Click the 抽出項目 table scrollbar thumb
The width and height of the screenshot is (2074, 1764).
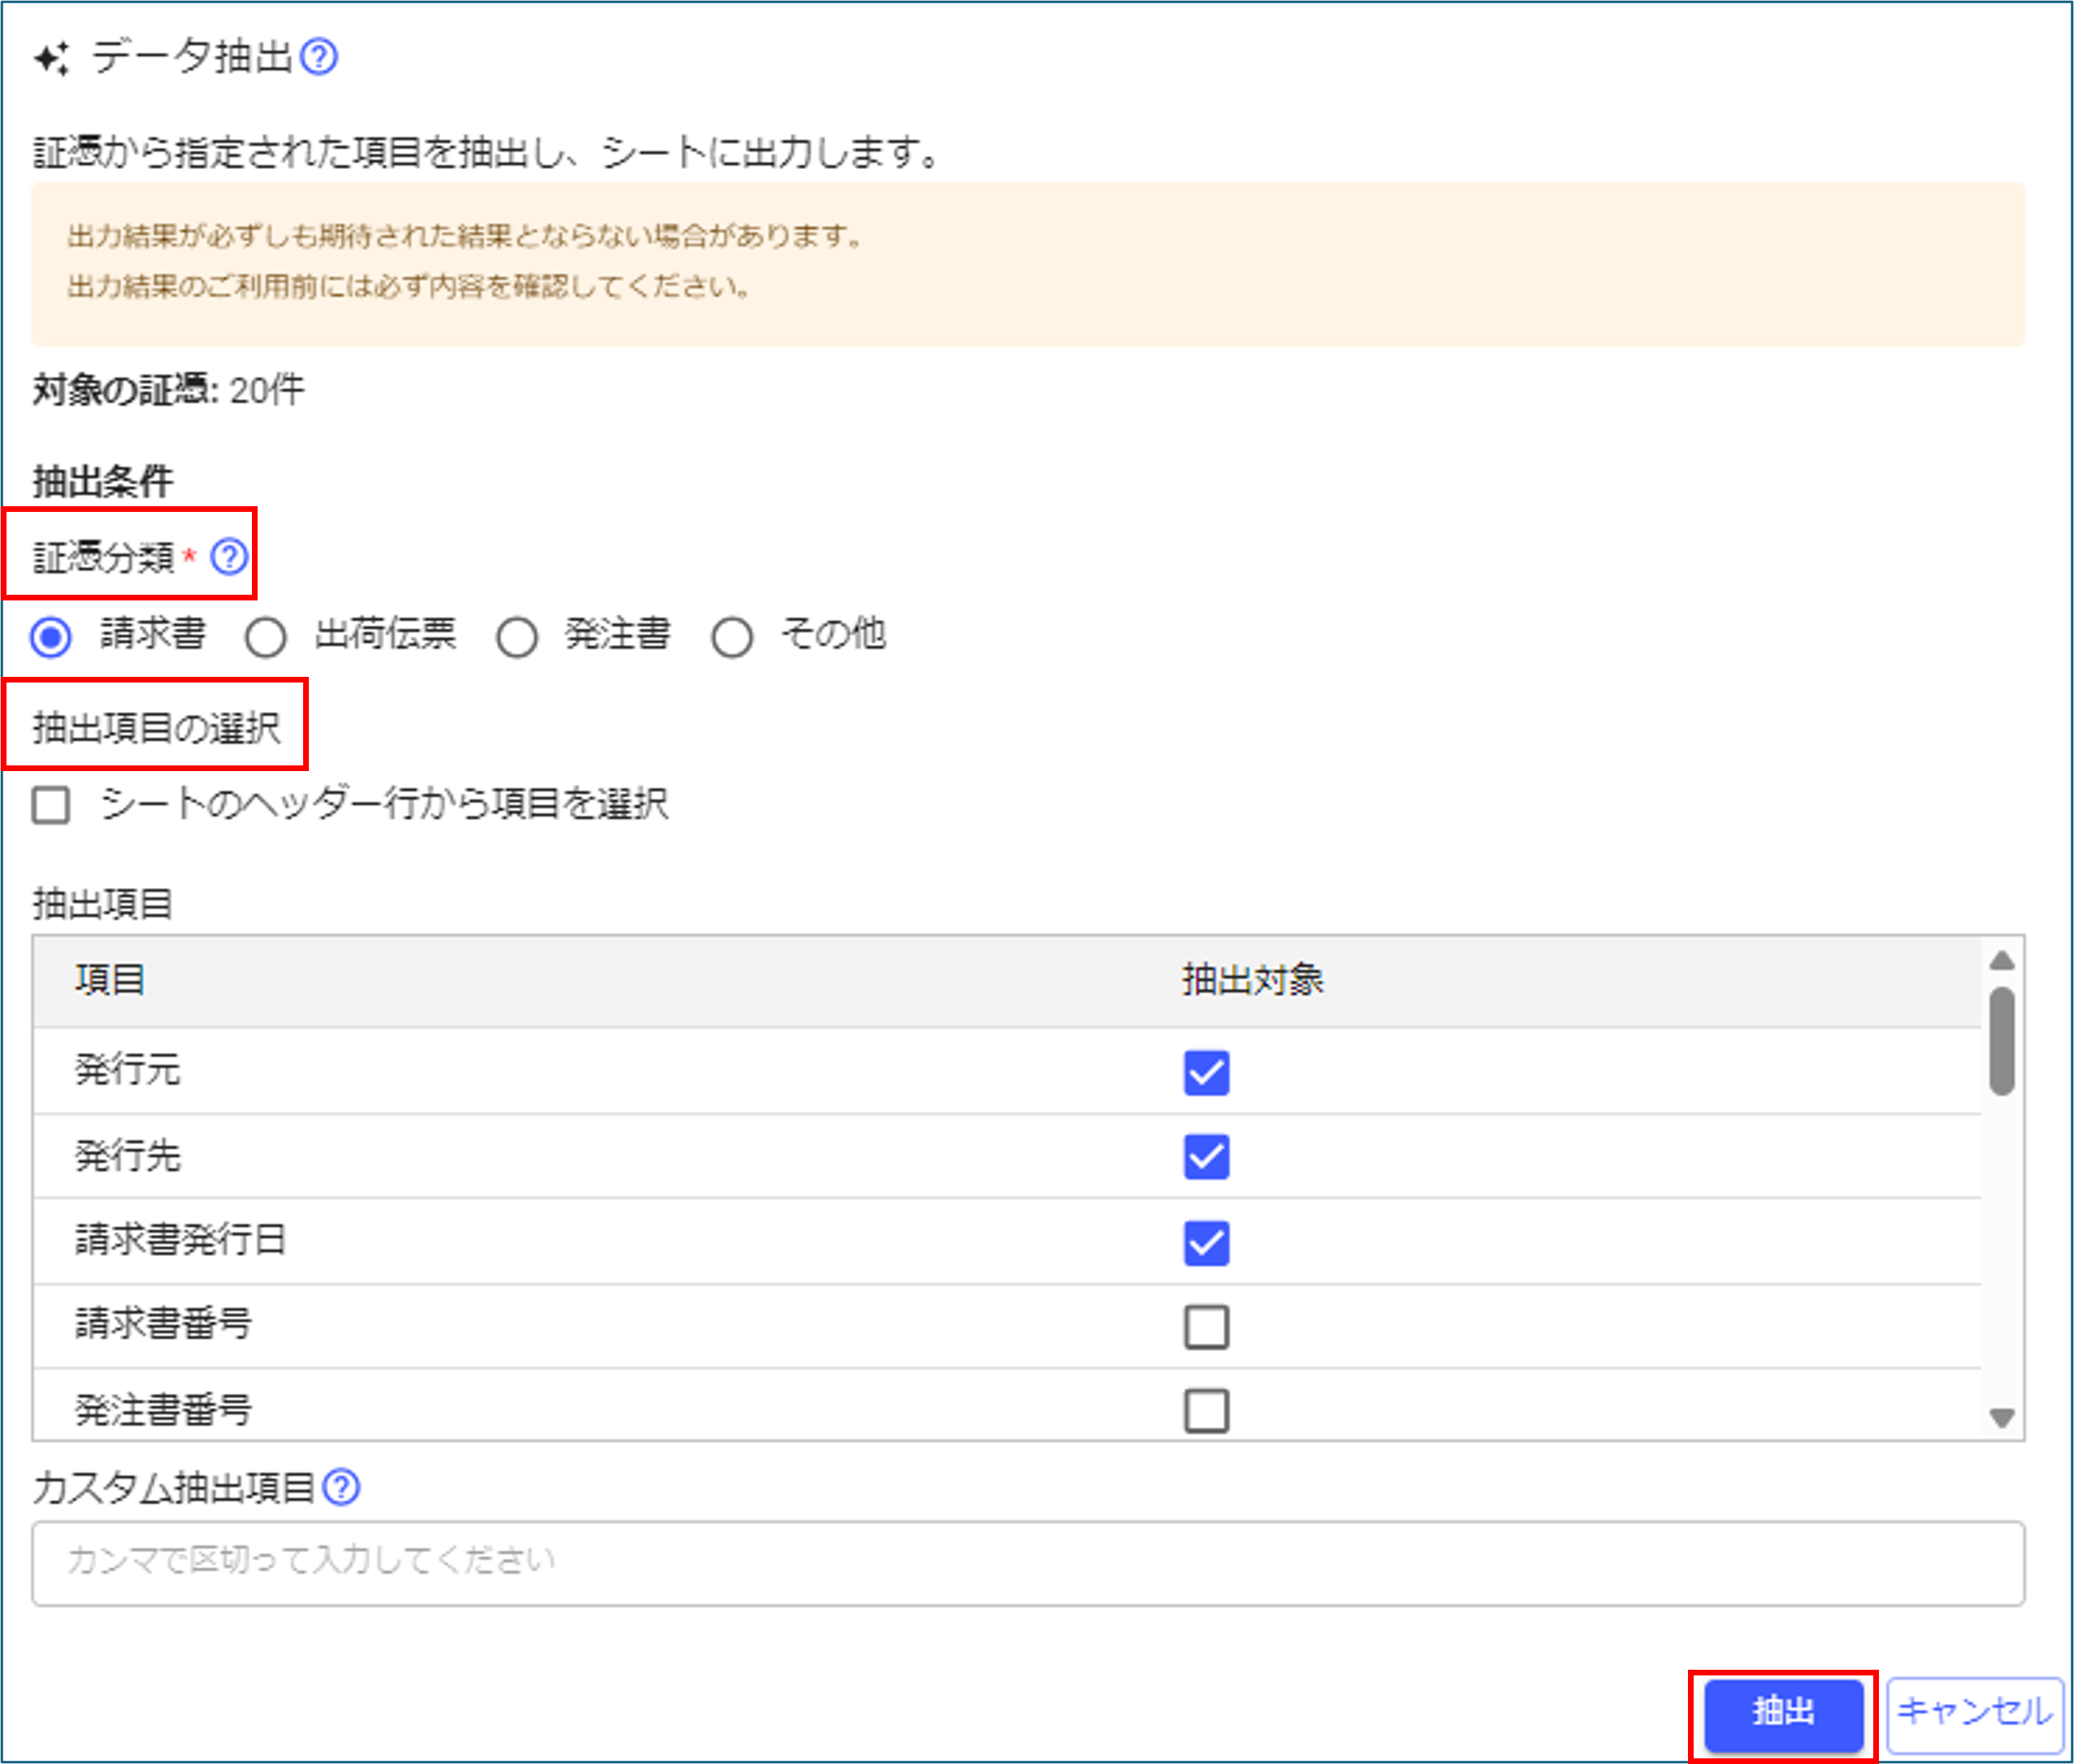click(x=2001, y=1041)
